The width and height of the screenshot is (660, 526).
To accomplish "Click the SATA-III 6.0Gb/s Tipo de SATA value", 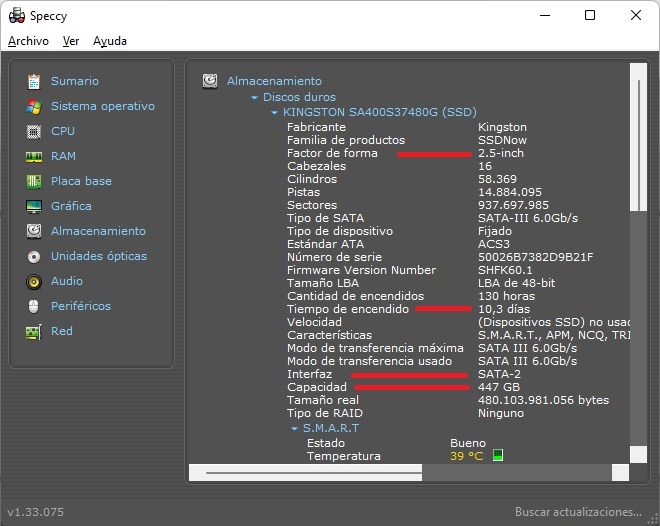I will click(528, 218).
